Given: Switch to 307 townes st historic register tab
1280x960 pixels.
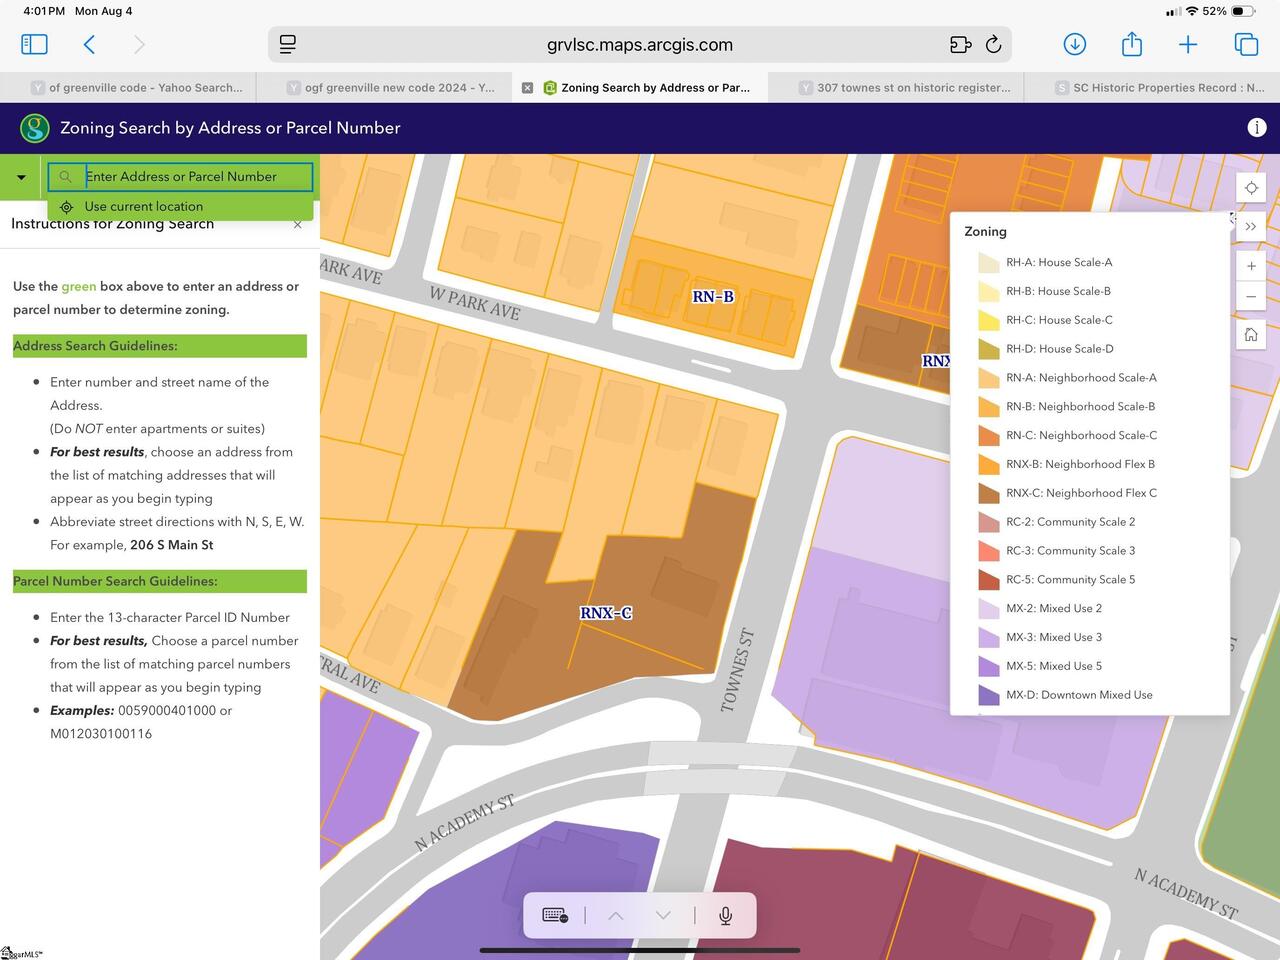Looking at the screenshot, I should (904, 88).
